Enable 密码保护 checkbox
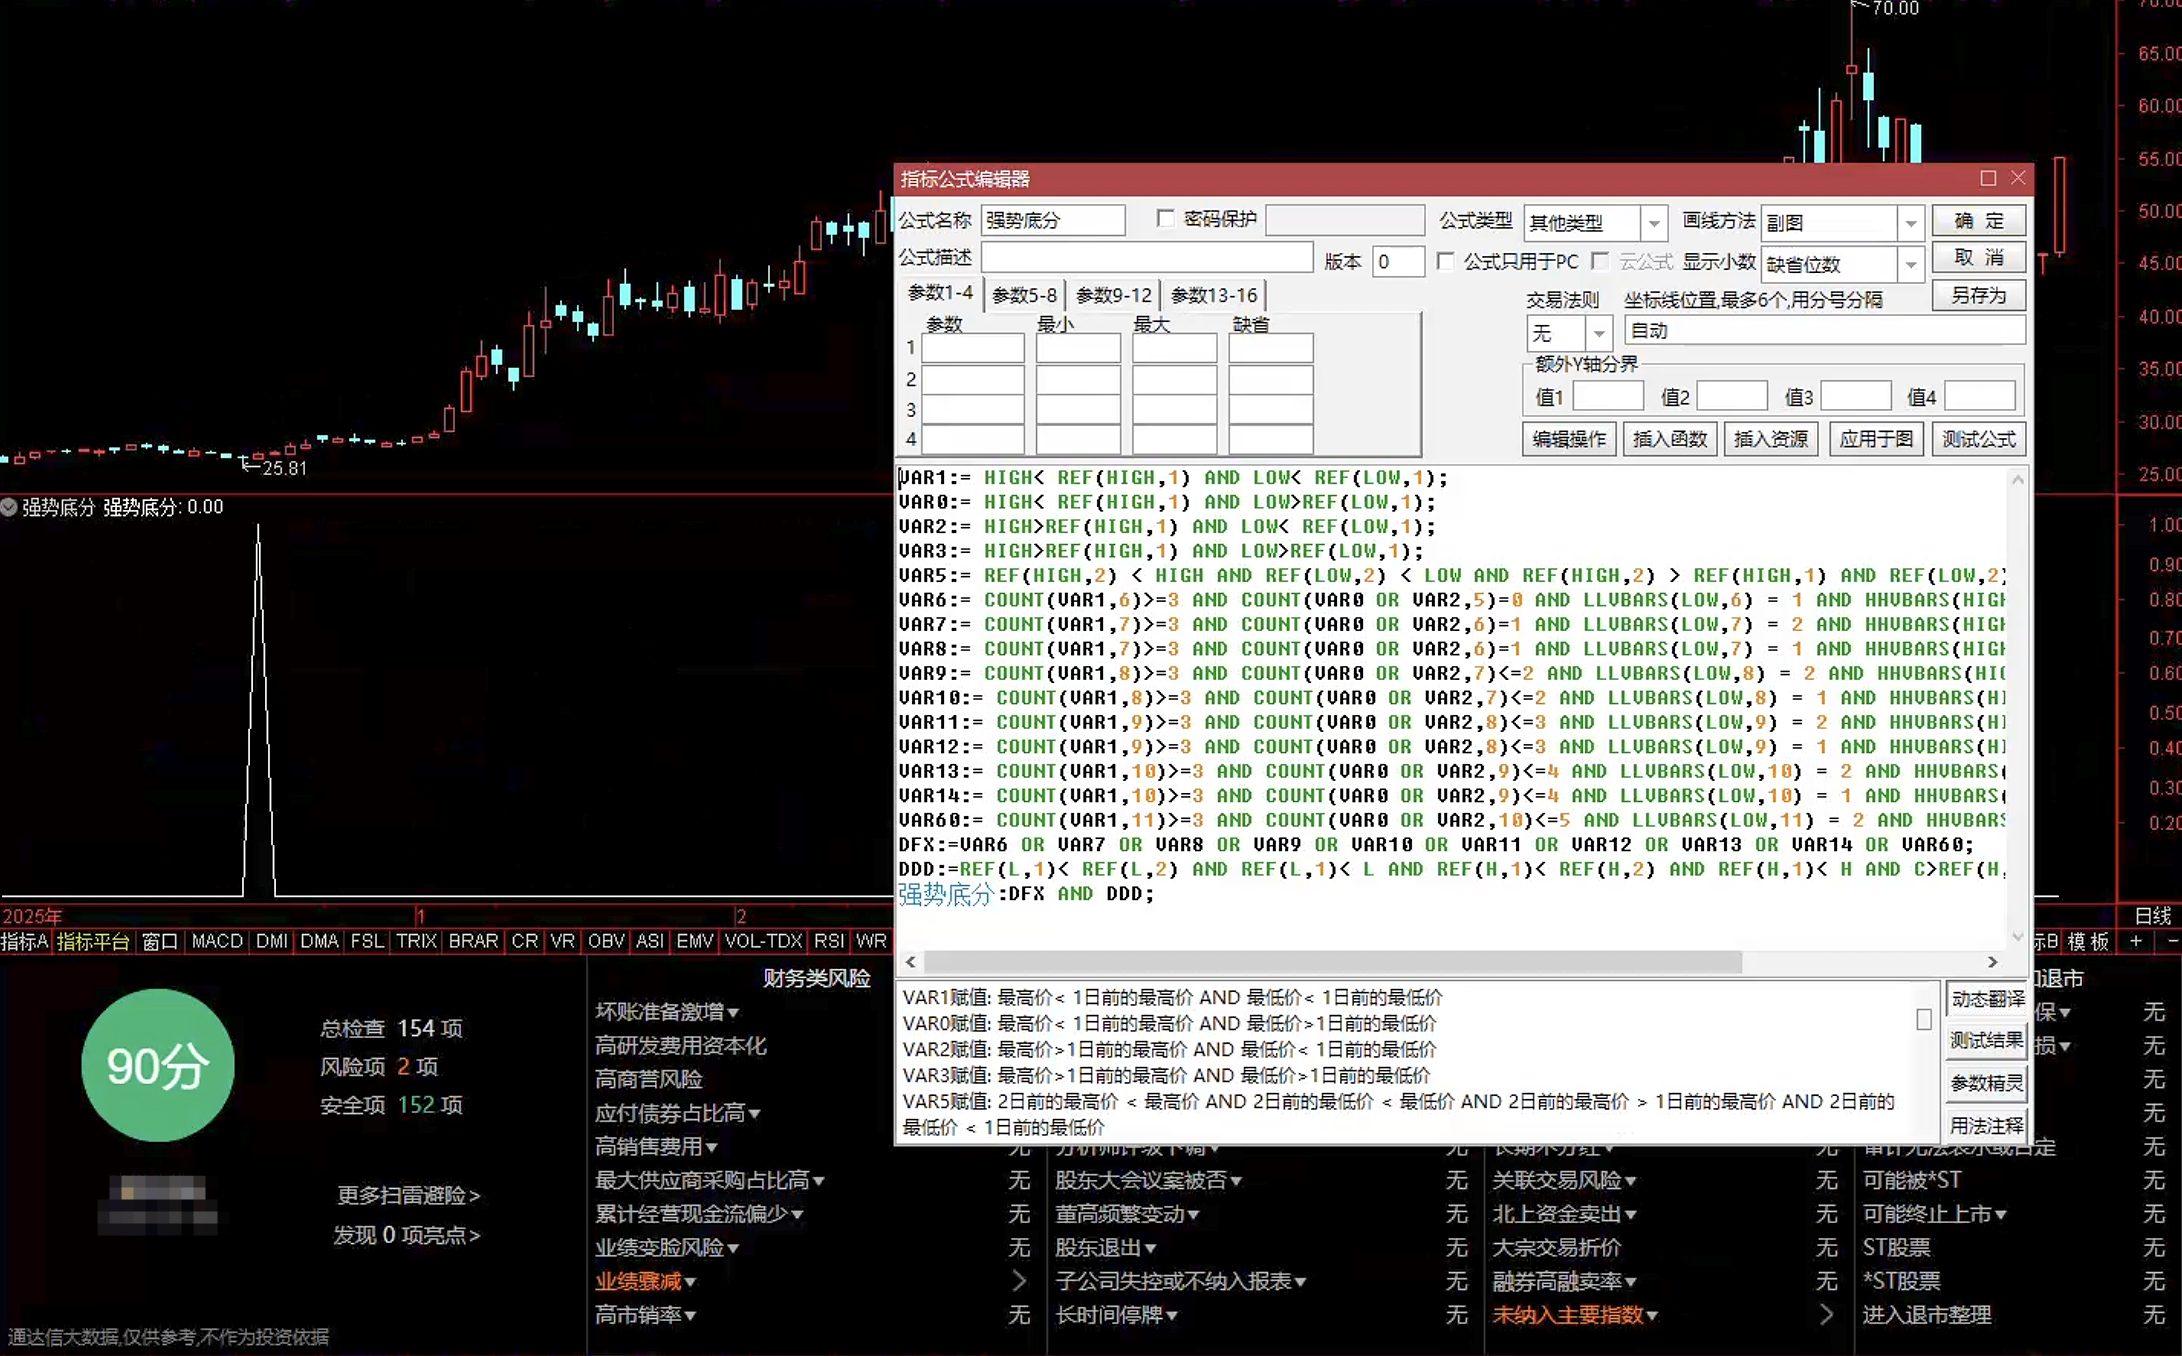 [1165, 218]
